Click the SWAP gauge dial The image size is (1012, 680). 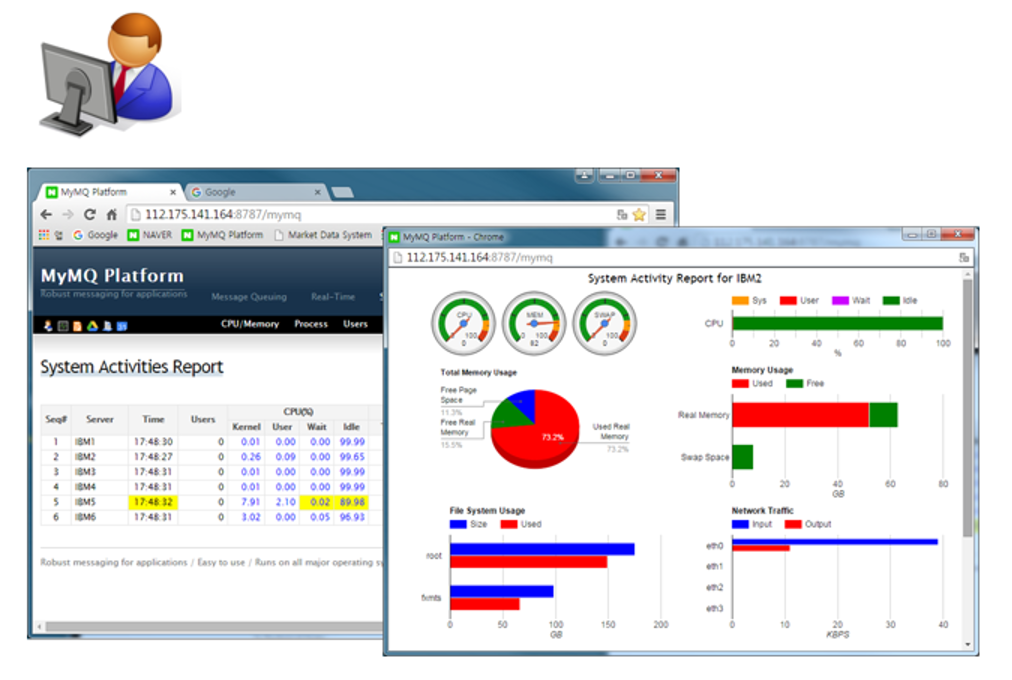pyautogui.click(x=605, y=323)
